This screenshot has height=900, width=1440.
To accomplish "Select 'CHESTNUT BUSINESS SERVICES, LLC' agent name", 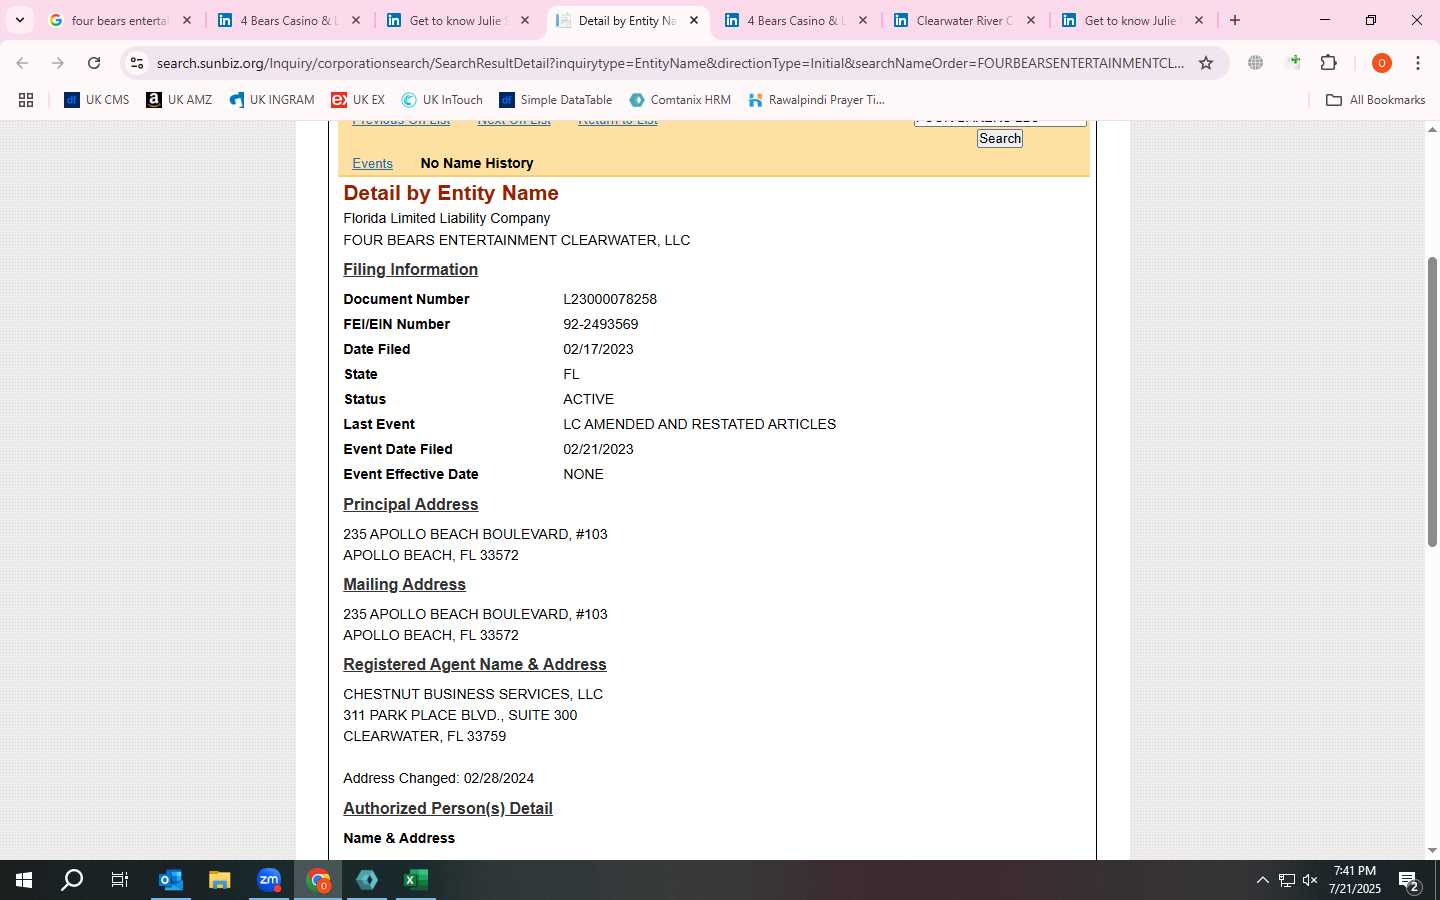I will coord(473,694).
